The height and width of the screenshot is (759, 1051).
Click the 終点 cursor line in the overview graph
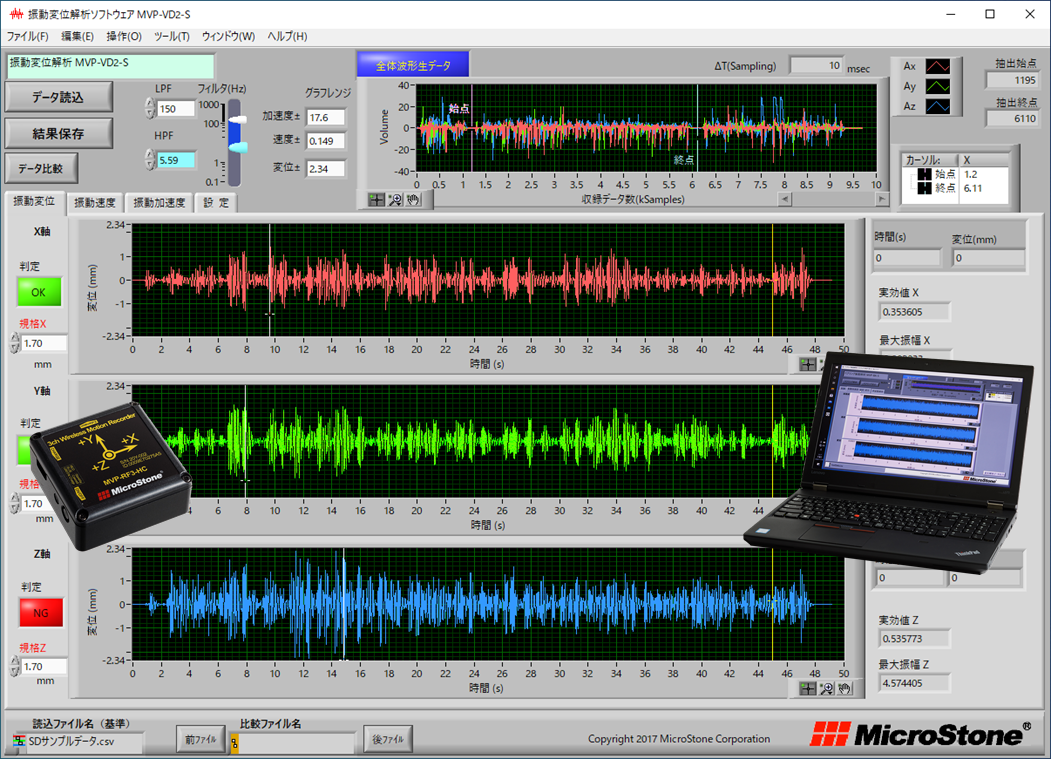coord(697,128)
